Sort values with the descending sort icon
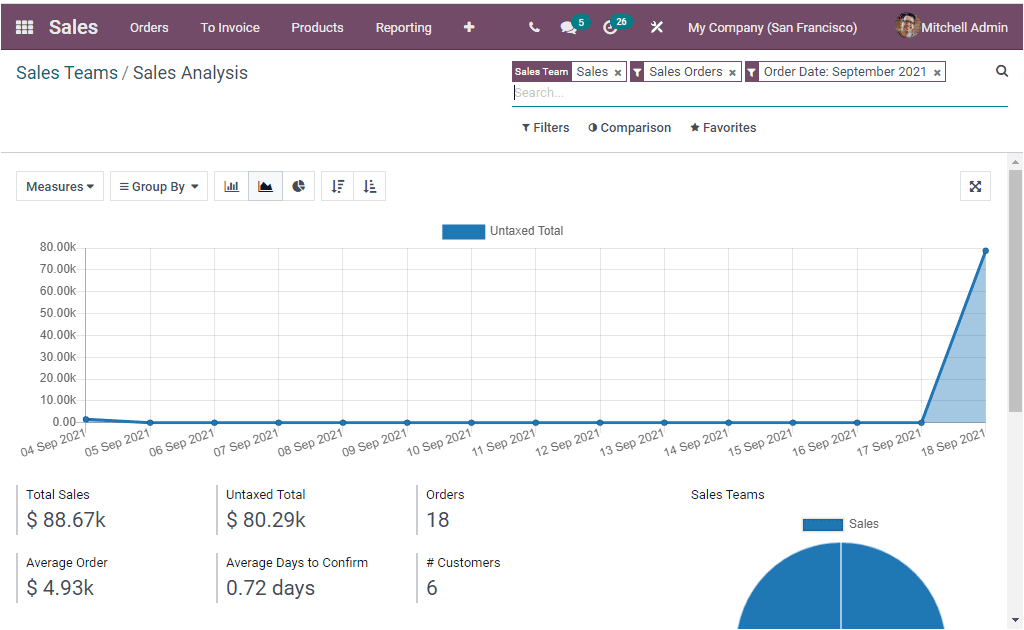The width and height of the screenshot is (1024, 630). [x=337, y=186]
